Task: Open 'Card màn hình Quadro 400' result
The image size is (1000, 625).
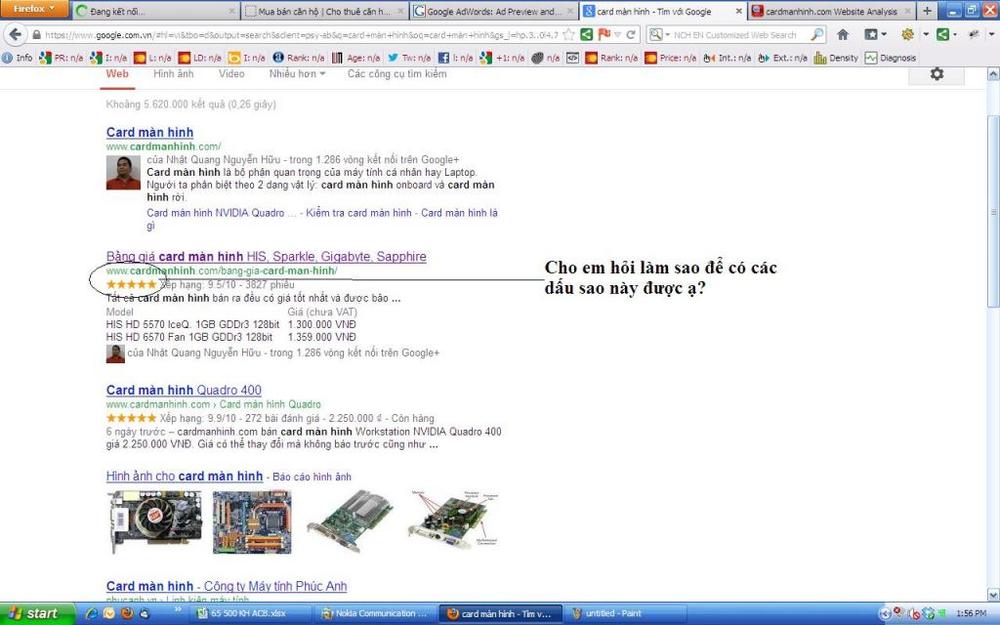Action: [x=184, y=390]
